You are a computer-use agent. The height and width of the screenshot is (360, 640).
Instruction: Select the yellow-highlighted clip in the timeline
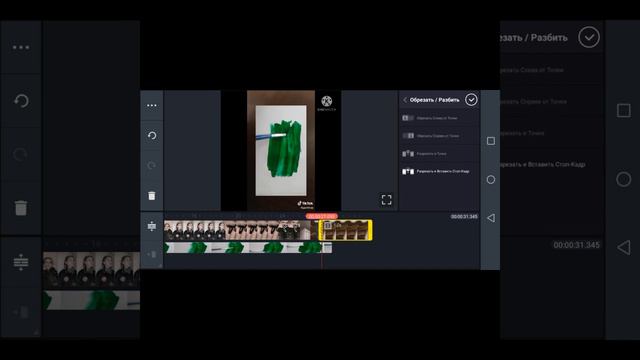pyautogui.click(x=345, y=230)
